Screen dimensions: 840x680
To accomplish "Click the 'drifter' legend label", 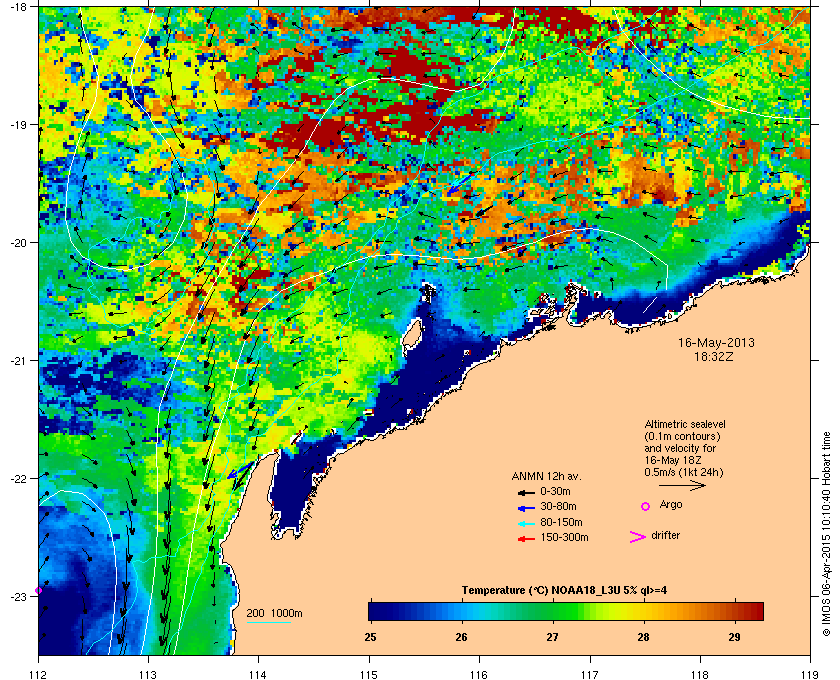I will click(666, 535).
